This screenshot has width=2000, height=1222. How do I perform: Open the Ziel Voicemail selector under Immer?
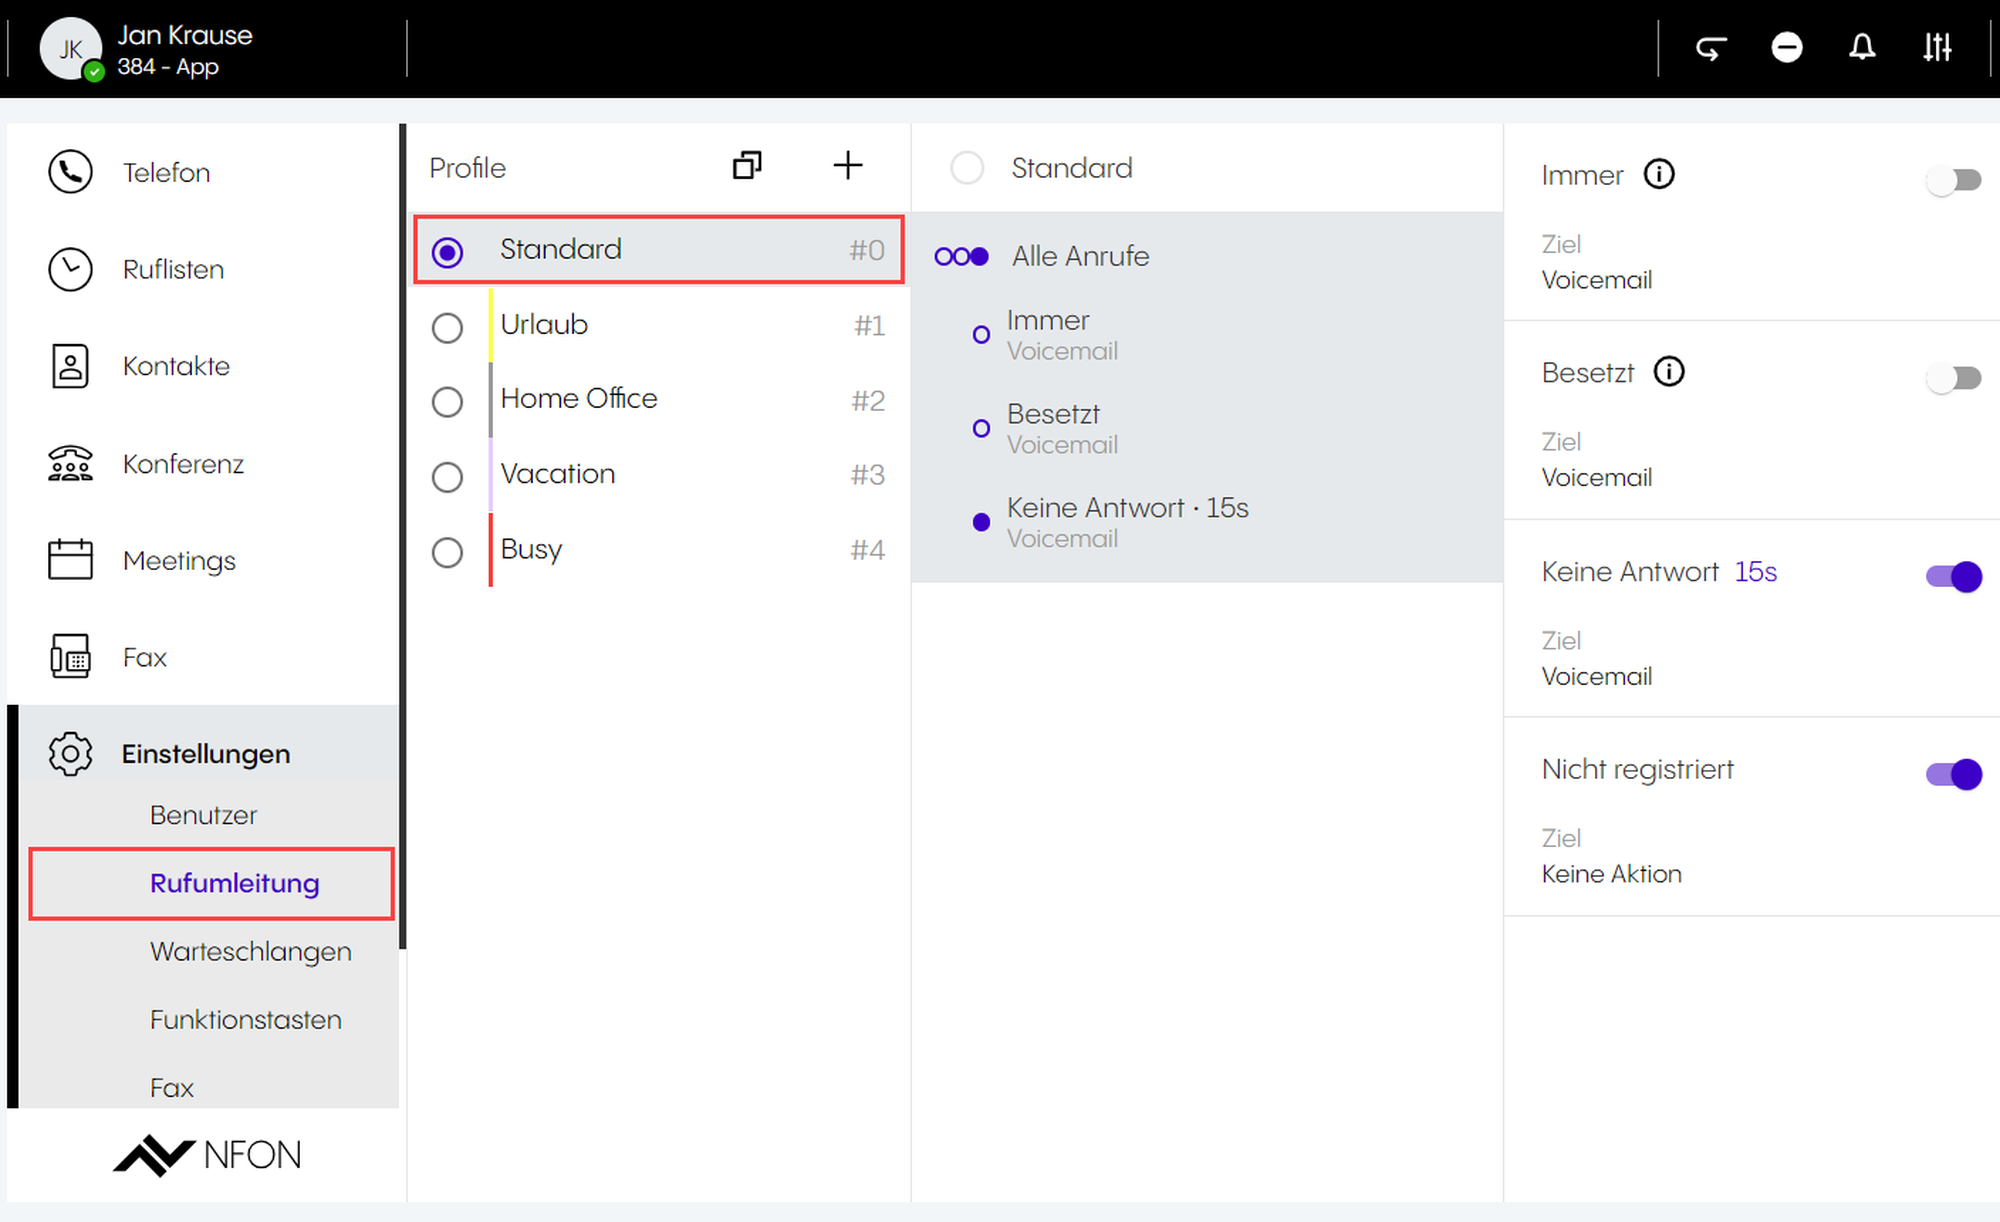pyautogui.click(x=1596, y=280)
